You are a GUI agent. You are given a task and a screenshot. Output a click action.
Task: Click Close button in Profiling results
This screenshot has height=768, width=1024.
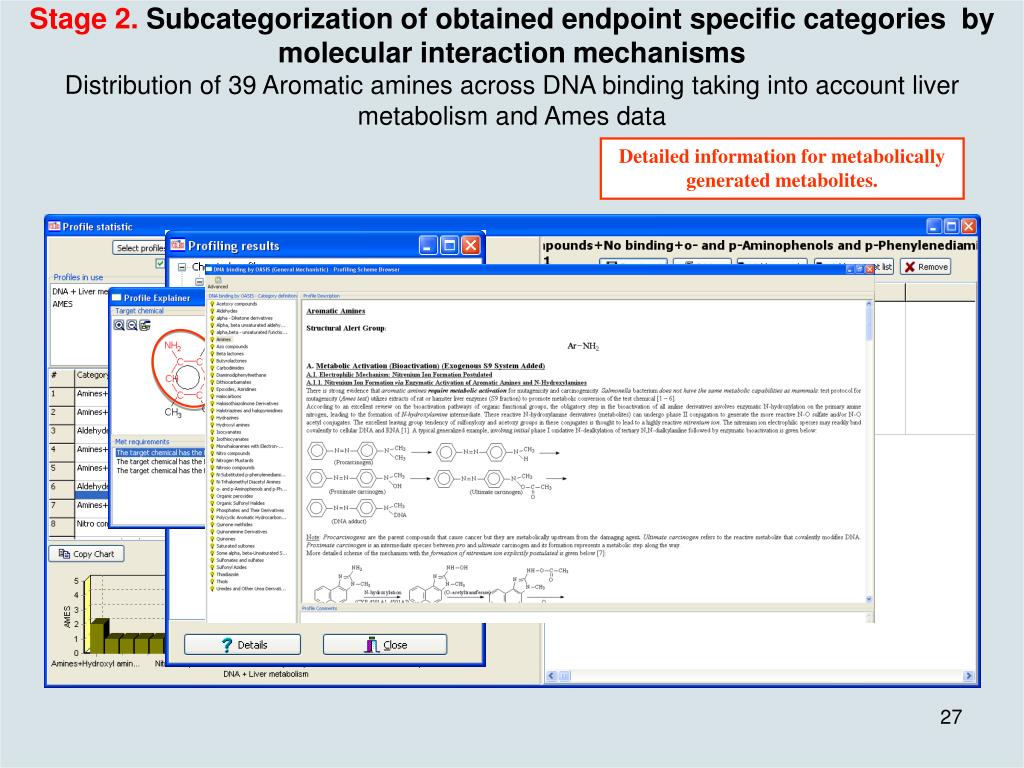coord(385,645)
